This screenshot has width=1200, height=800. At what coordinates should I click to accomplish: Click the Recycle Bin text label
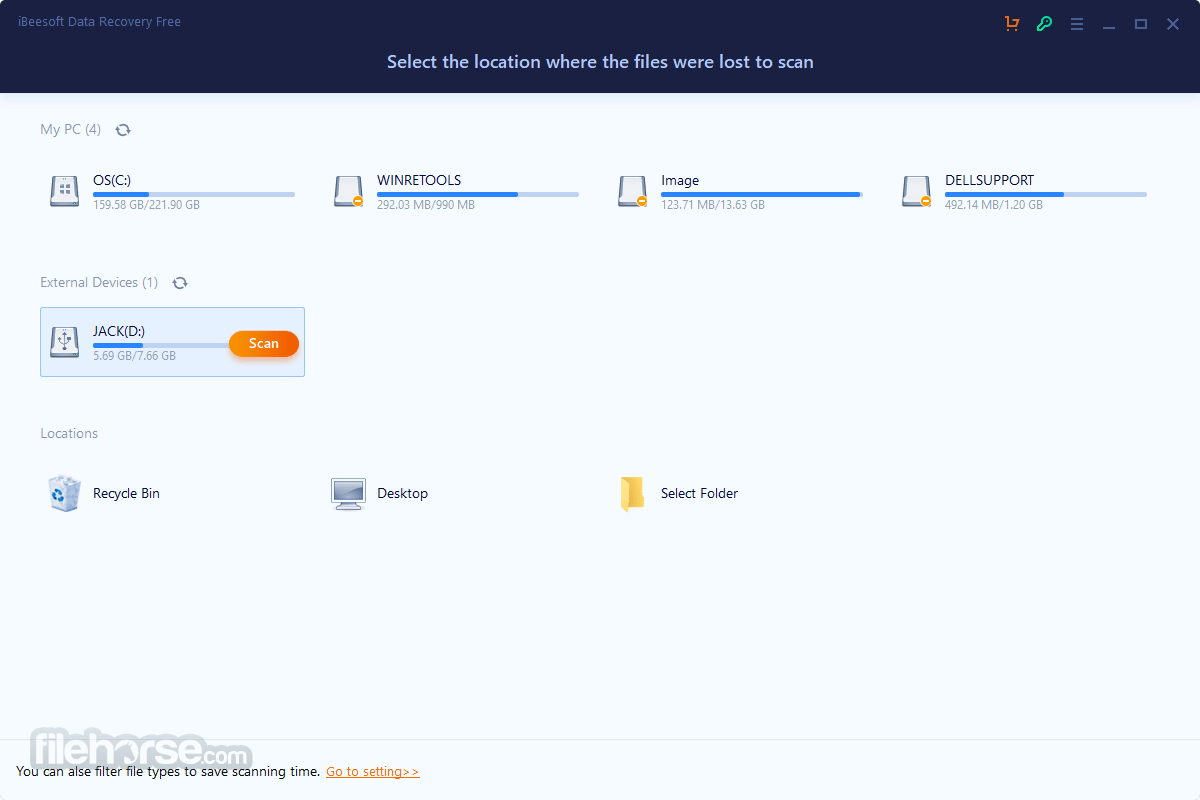tap(126, 493)
